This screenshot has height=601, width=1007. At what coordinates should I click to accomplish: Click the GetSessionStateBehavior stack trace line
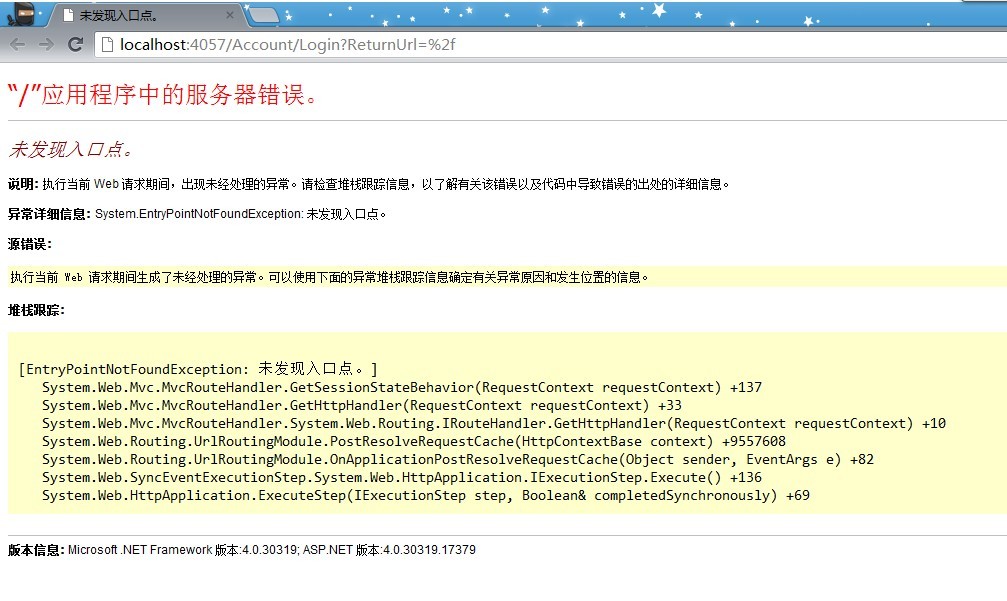(x=400, y=388)
